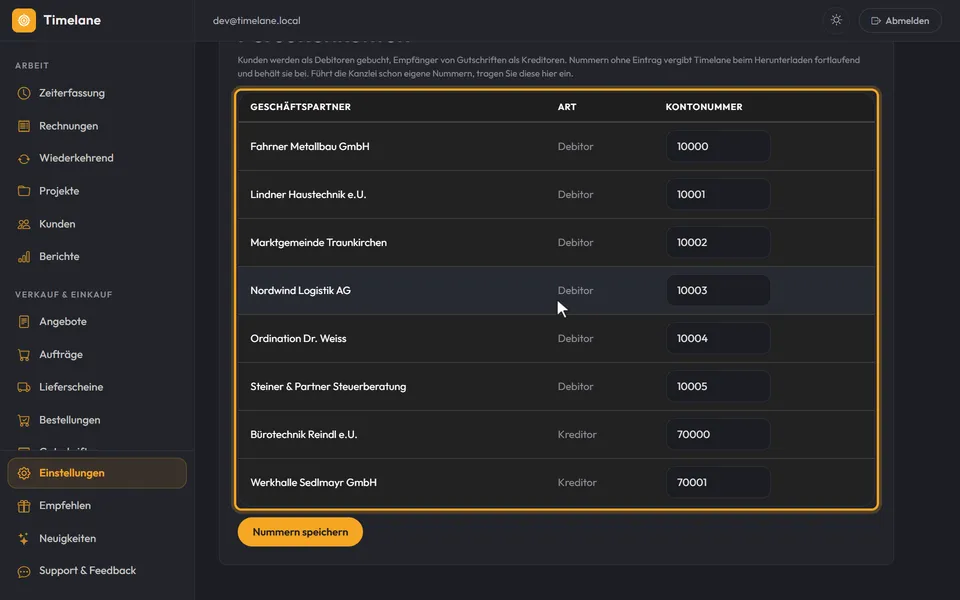Edit account number for Fahrner Metallbau GmbH
Viewport: 960px width, 600px height.
718,146
